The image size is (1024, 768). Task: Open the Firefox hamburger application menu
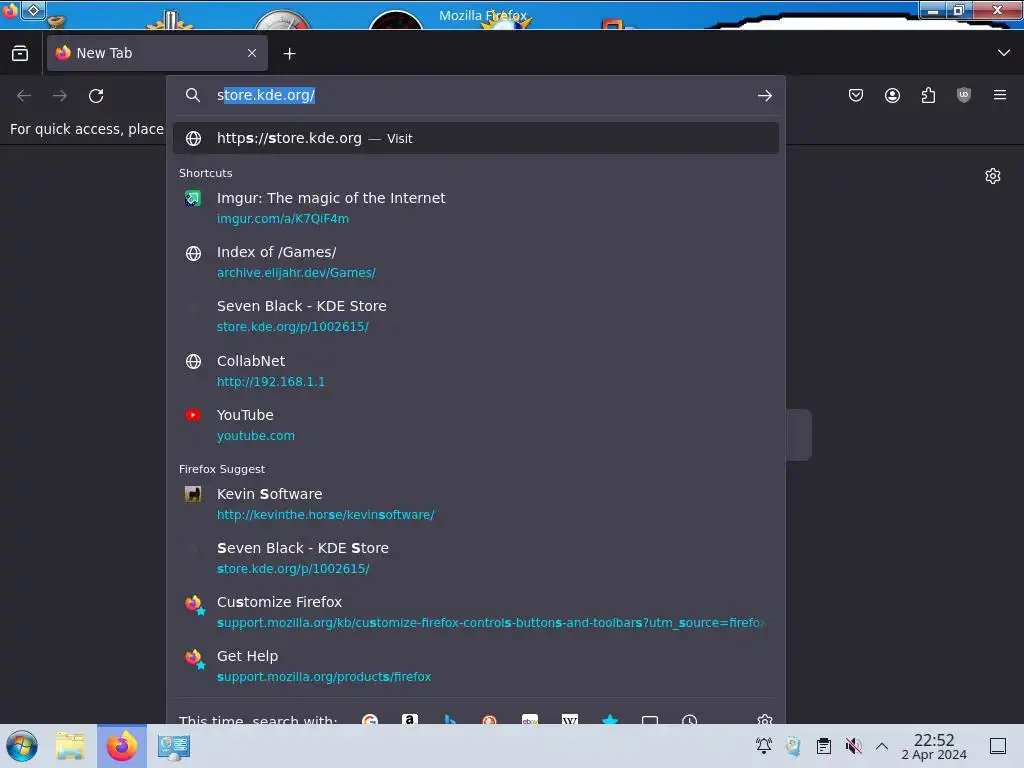[x=1000, y=95]
